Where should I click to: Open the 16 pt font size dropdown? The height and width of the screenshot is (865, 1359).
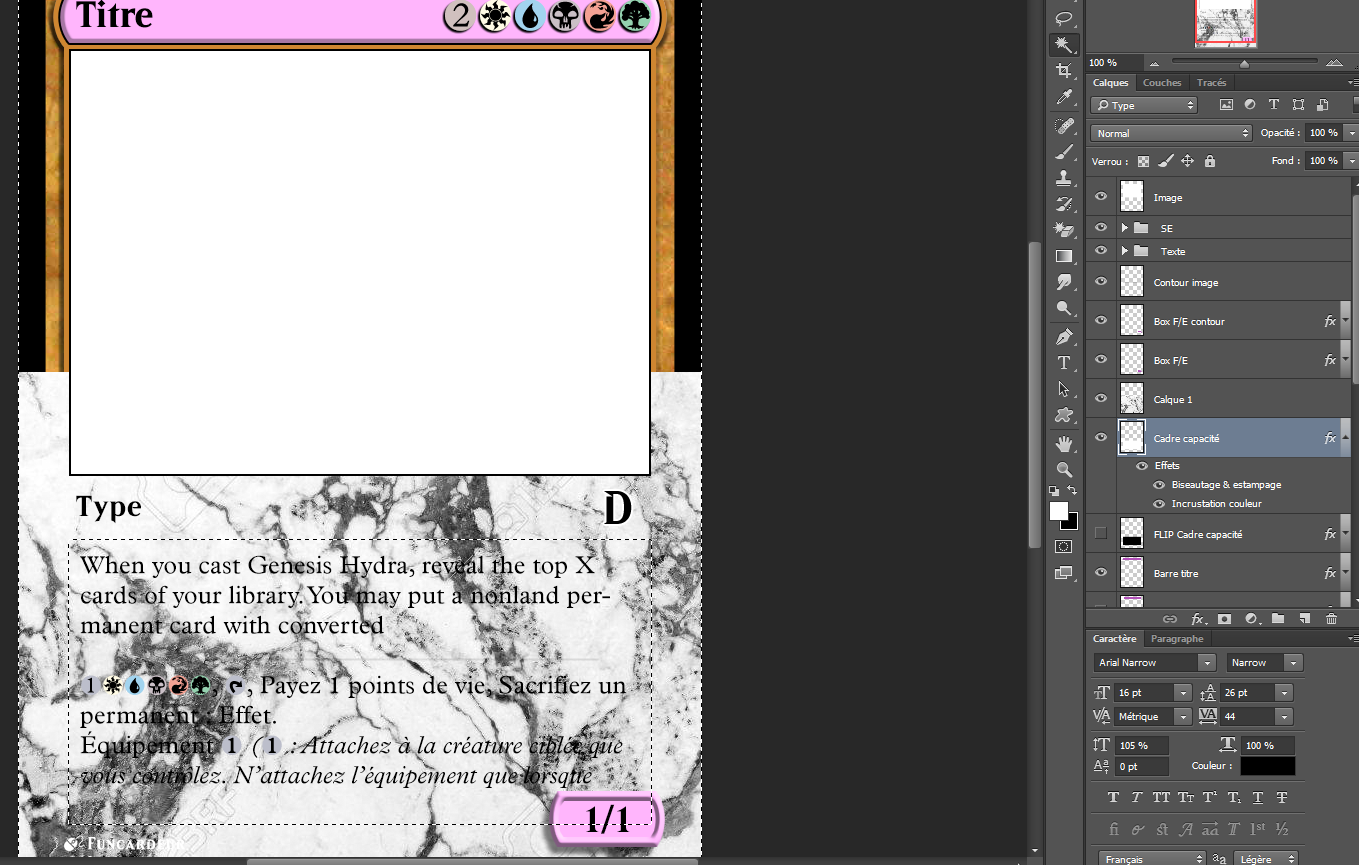(x=1184, y=693)
